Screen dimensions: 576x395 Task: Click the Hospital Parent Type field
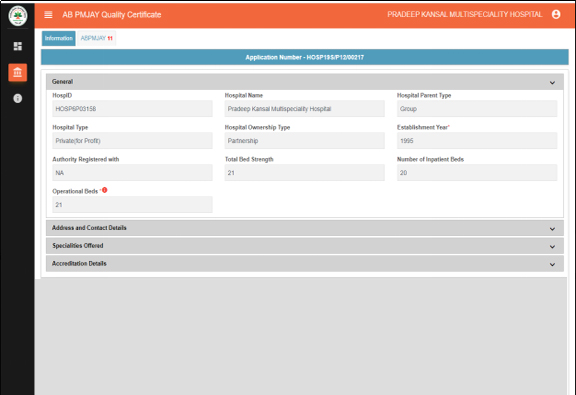477,109
